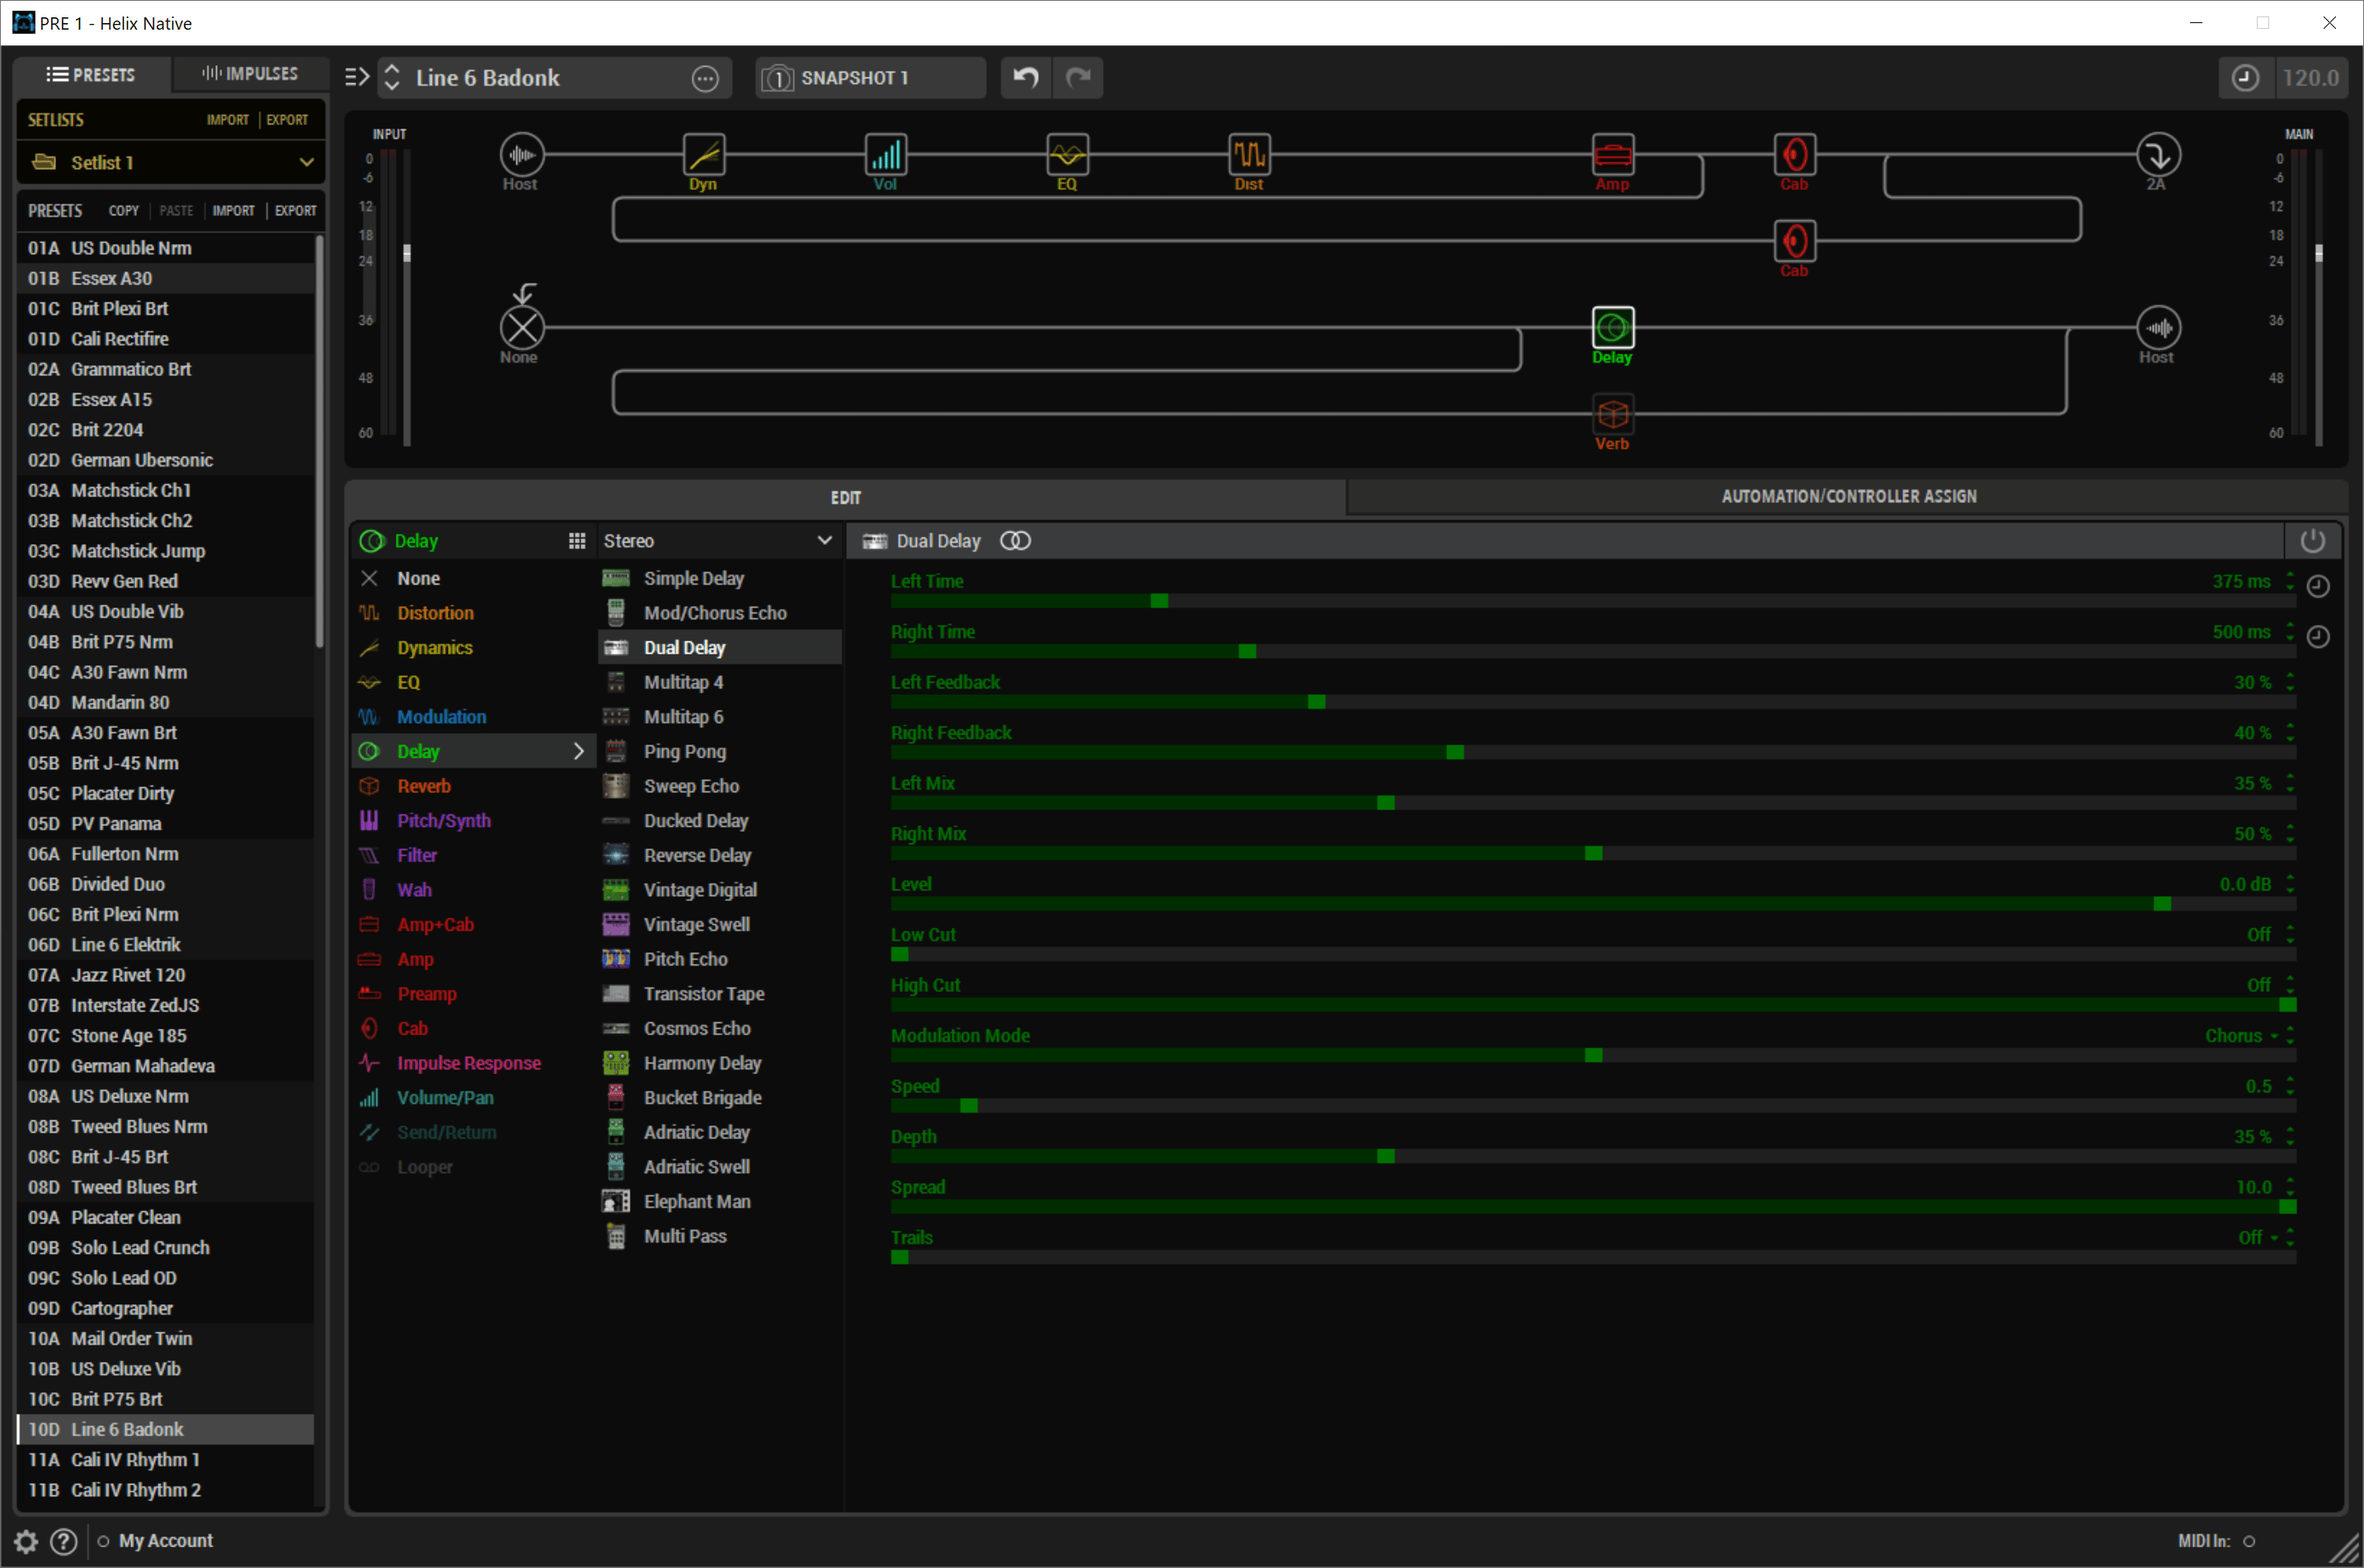
Task: Select the Dyn block in signal chain
Action: [x=703, y=155]
